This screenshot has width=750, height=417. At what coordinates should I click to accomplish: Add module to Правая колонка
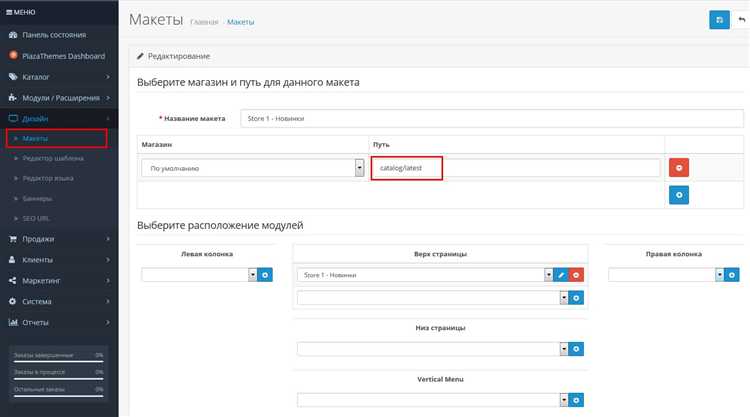[731, 274]
